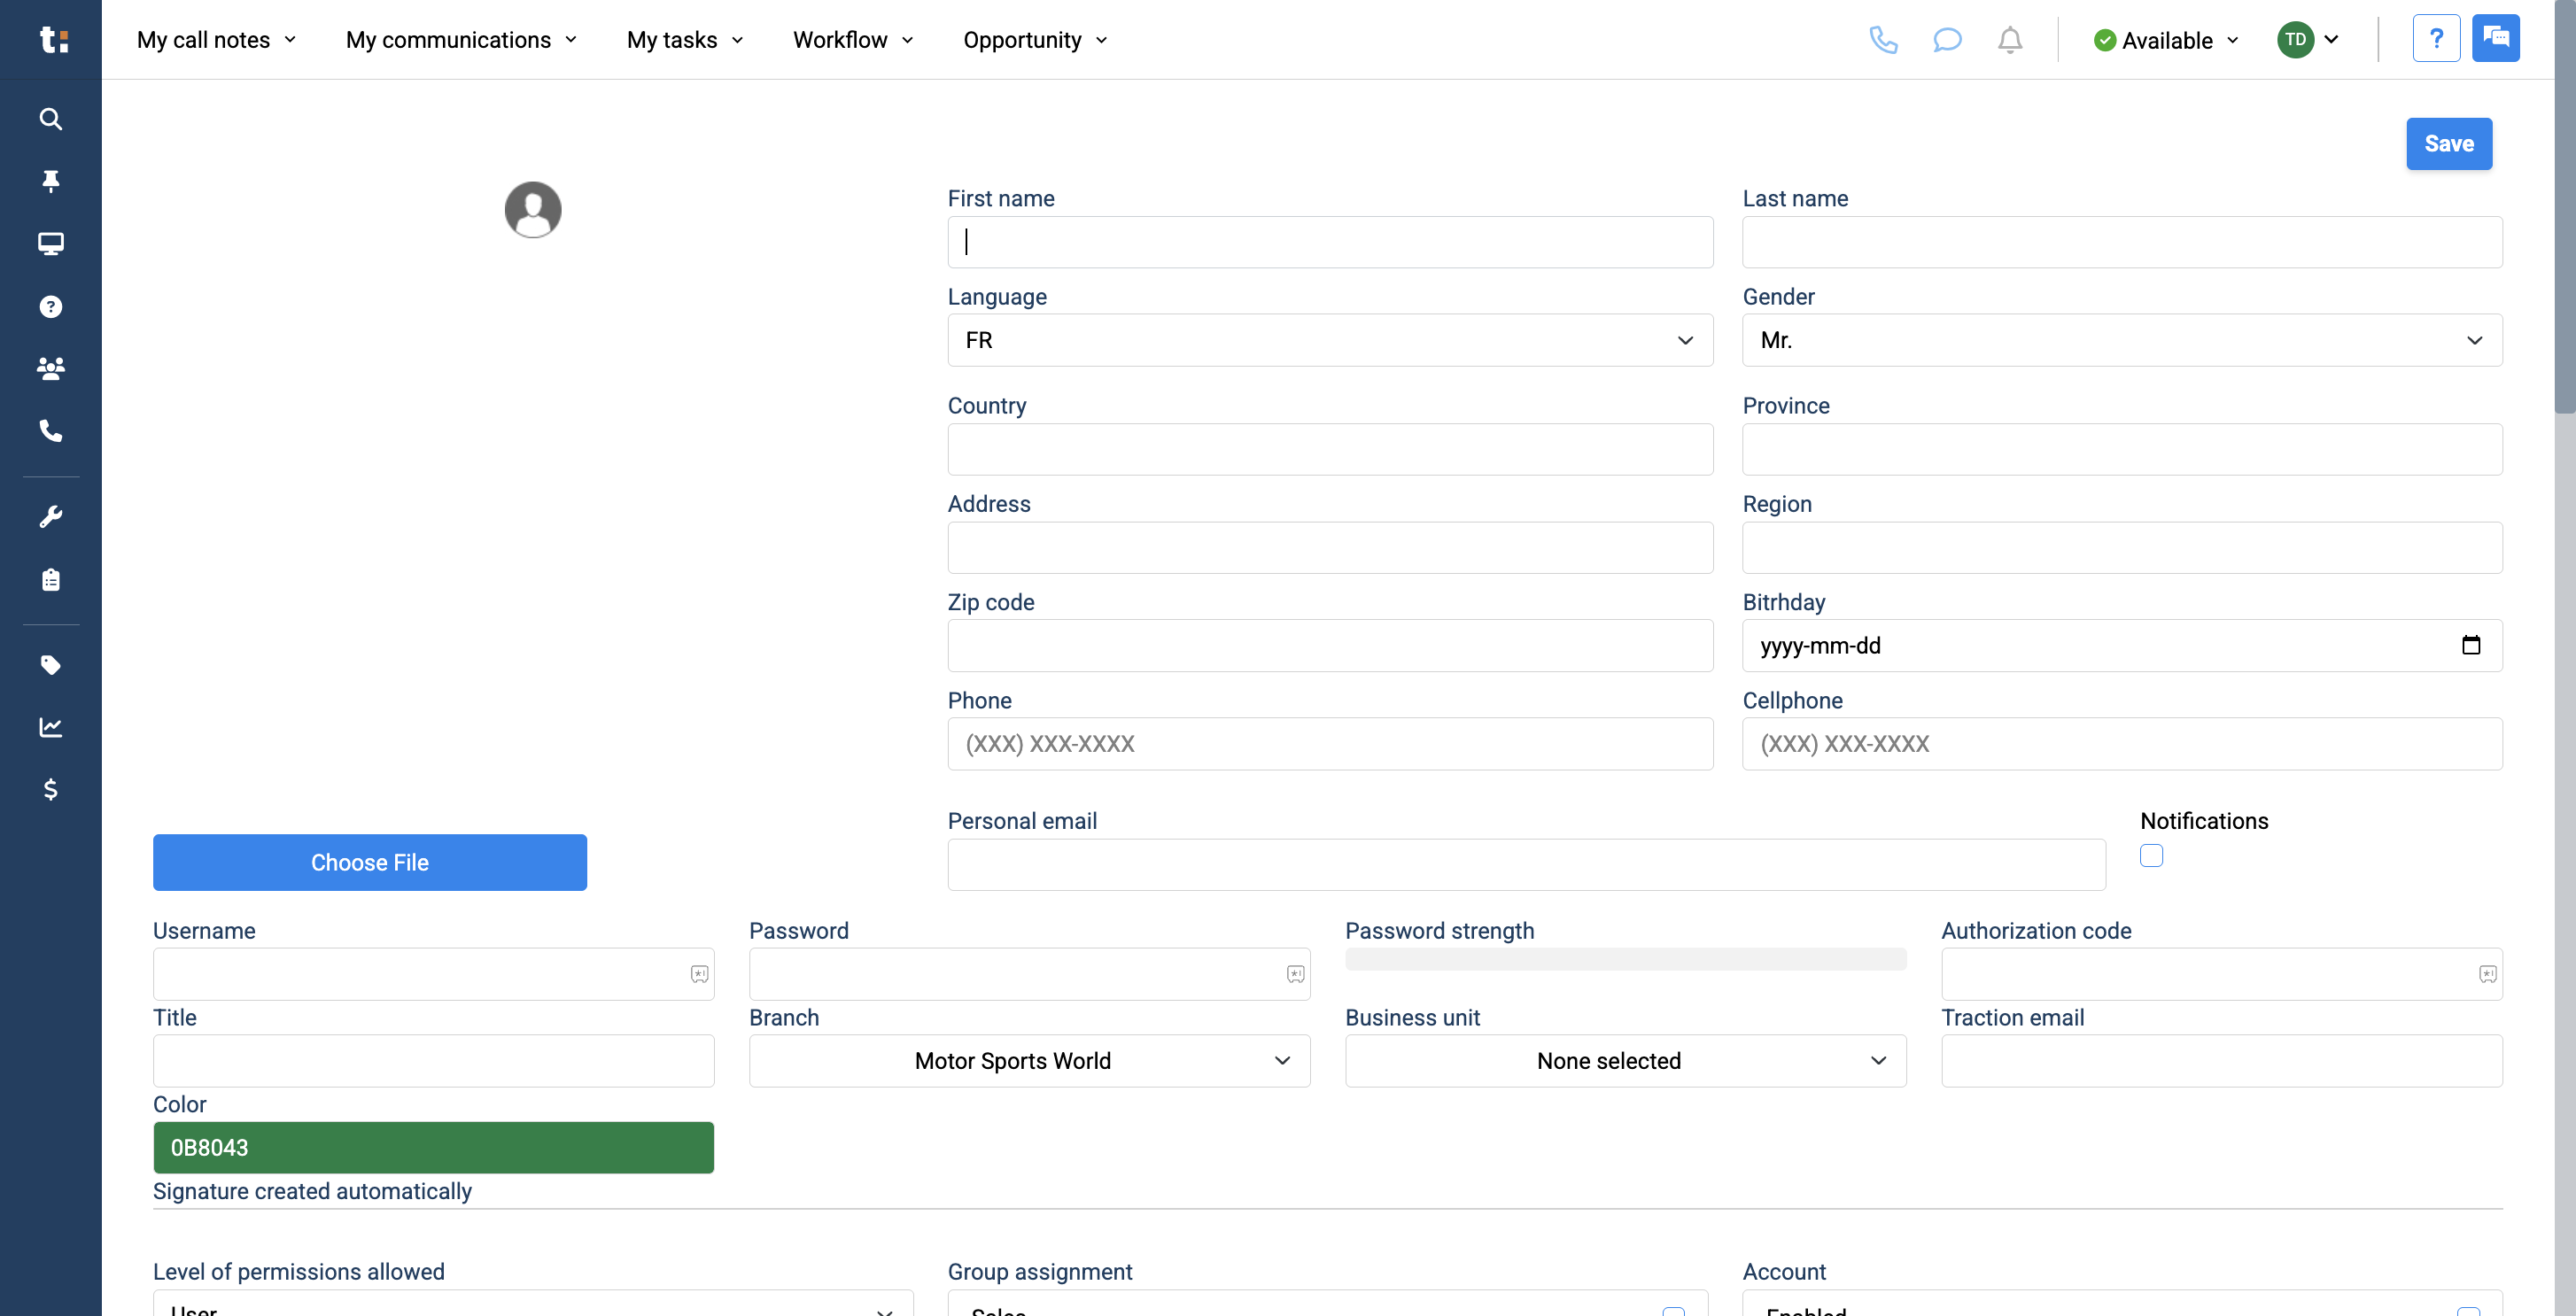Open the Language dropdown showing FR
Screen dimensions: 2576x1316
pyautogui.click(x=1329, y=340)
